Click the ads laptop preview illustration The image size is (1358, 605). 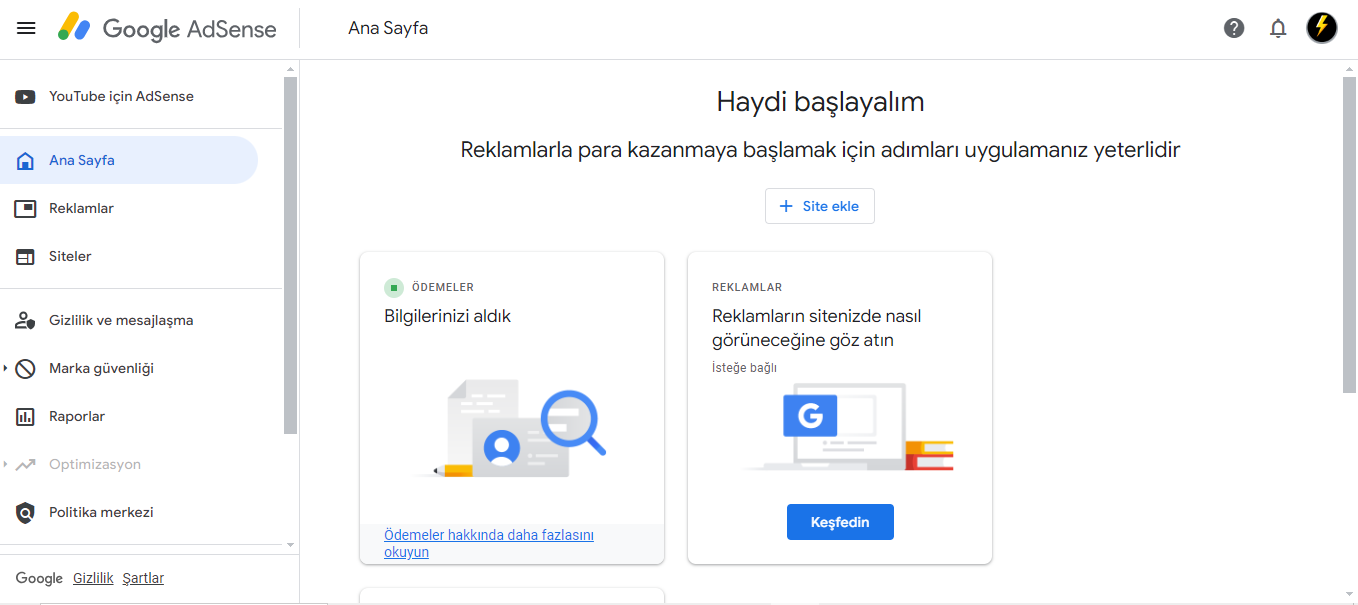pos(848,427)
